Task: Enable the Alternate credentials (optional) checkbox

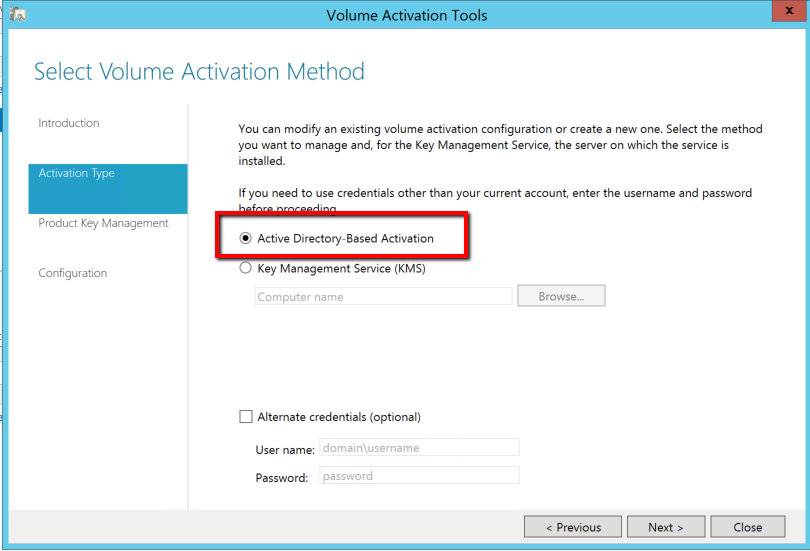Action: [x=246, y=417]
